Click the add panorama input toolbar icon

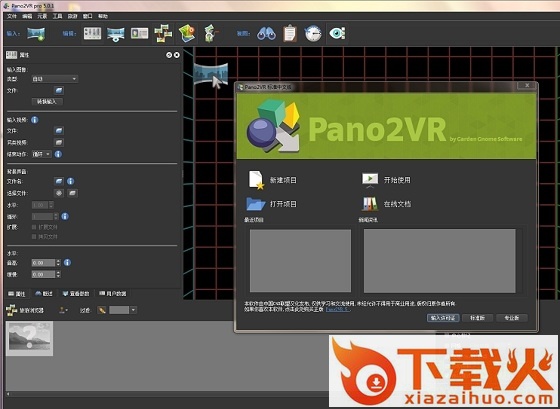pyautogui.click(x=36, y=34)
